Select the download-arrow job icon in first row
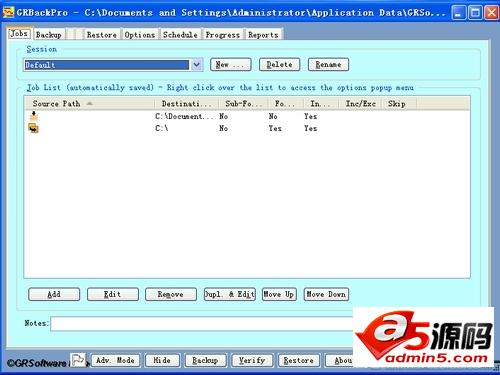 pyautogui.click(x=34, y=116)
